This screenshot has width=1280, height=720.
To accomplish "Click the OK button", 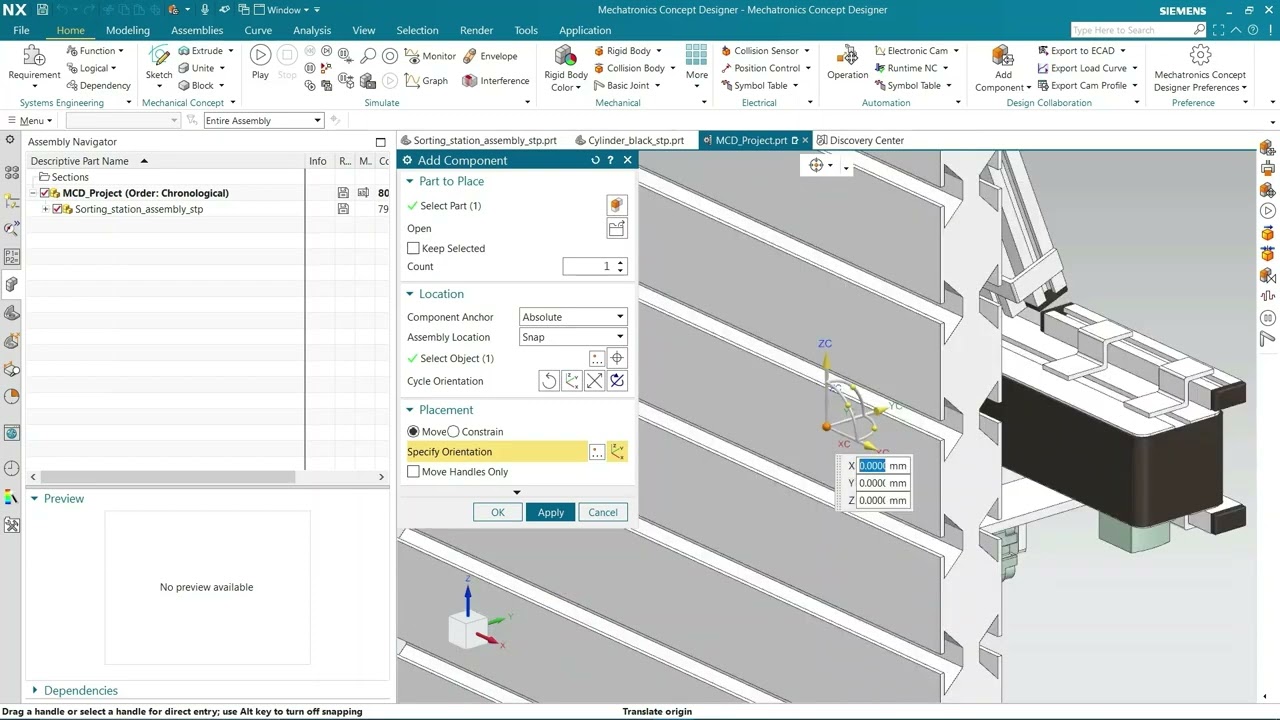I will click(x=497, y=512).
